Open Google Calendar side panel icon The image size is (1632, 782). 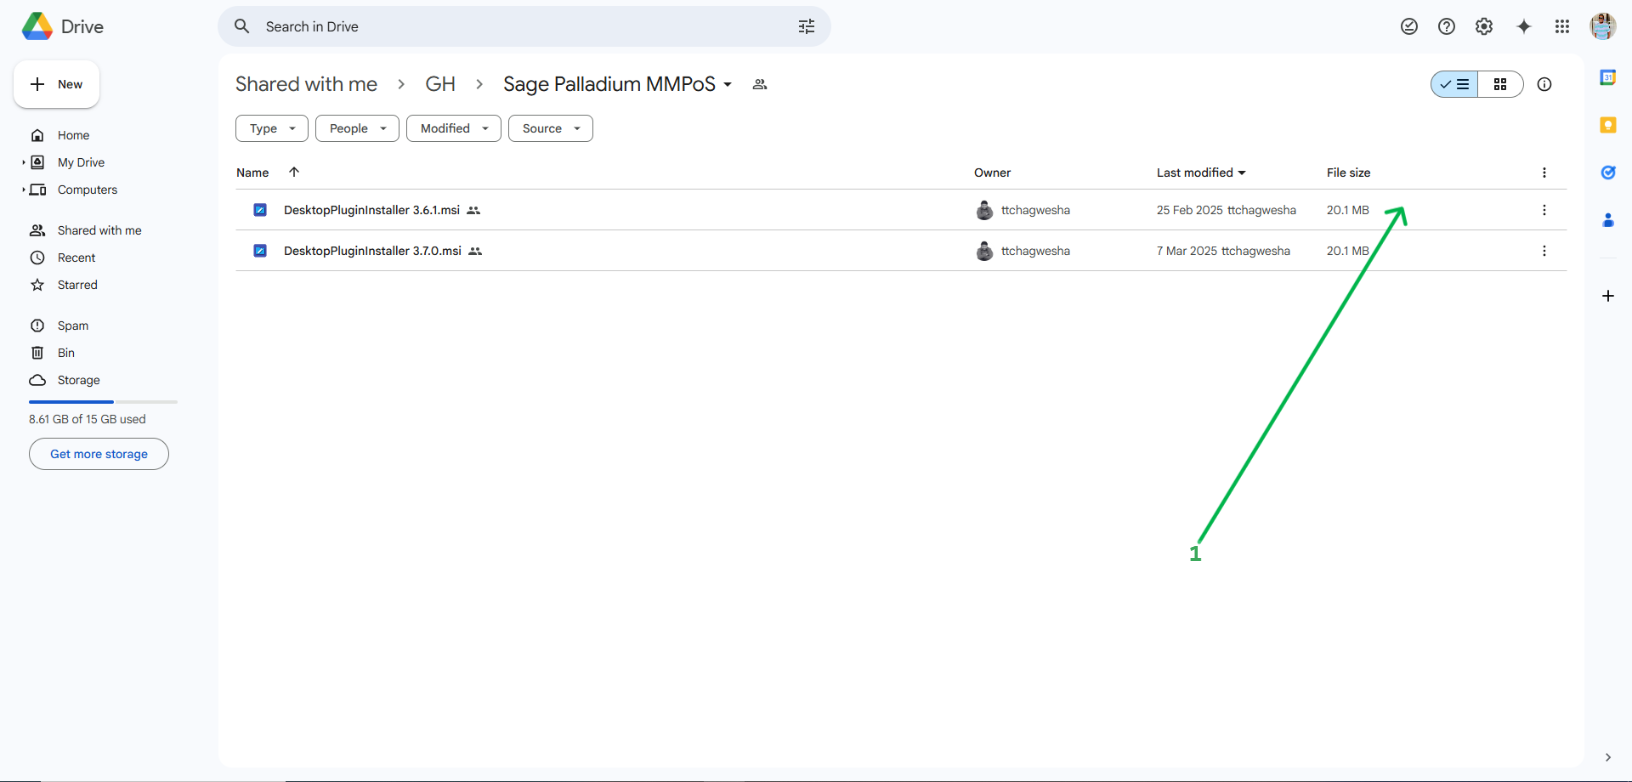[x=1608, y=77]
